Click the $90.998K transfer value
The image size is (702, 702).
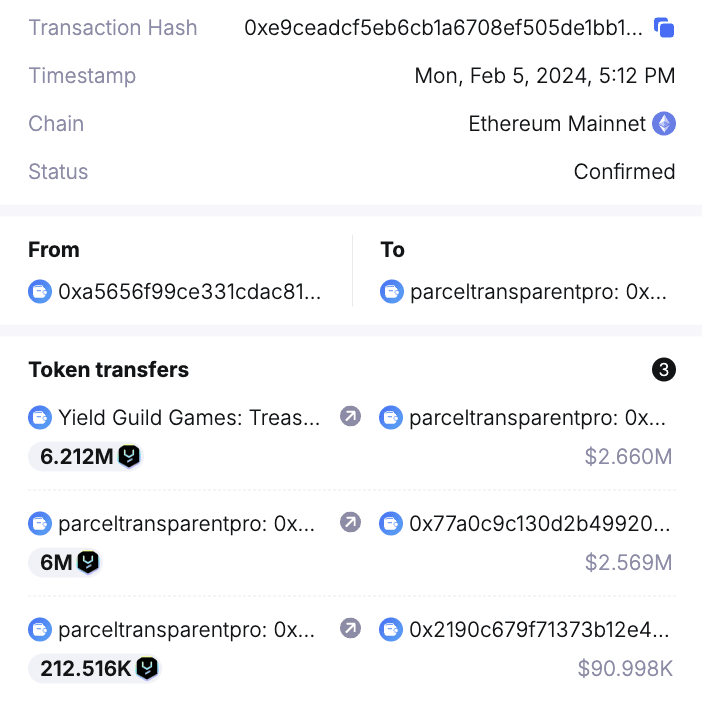pyautogui.click(x=625, y=668)
